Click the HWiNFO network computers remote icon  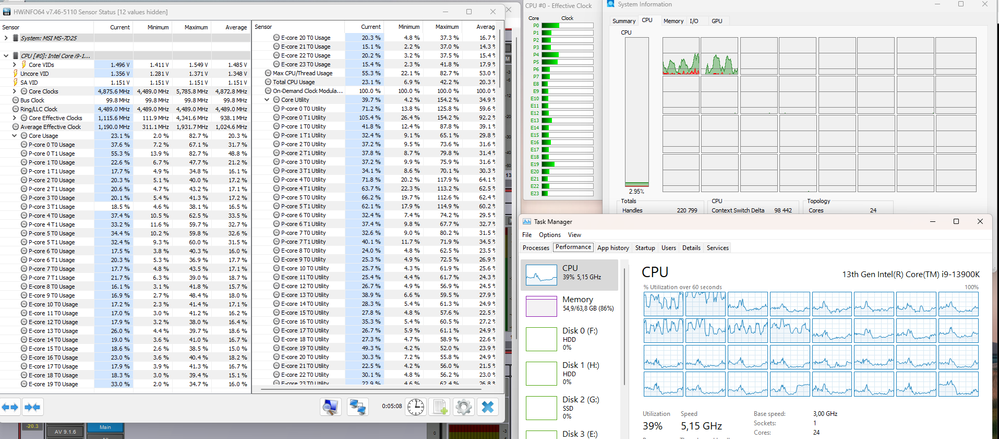[x=359, y=406]
